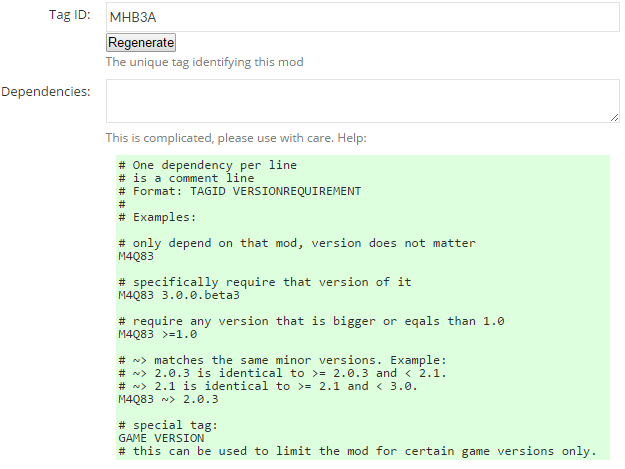
Task: Click the 'M4Q83 ~> 2.0.3' example line
Action: [x=168, y=399]
